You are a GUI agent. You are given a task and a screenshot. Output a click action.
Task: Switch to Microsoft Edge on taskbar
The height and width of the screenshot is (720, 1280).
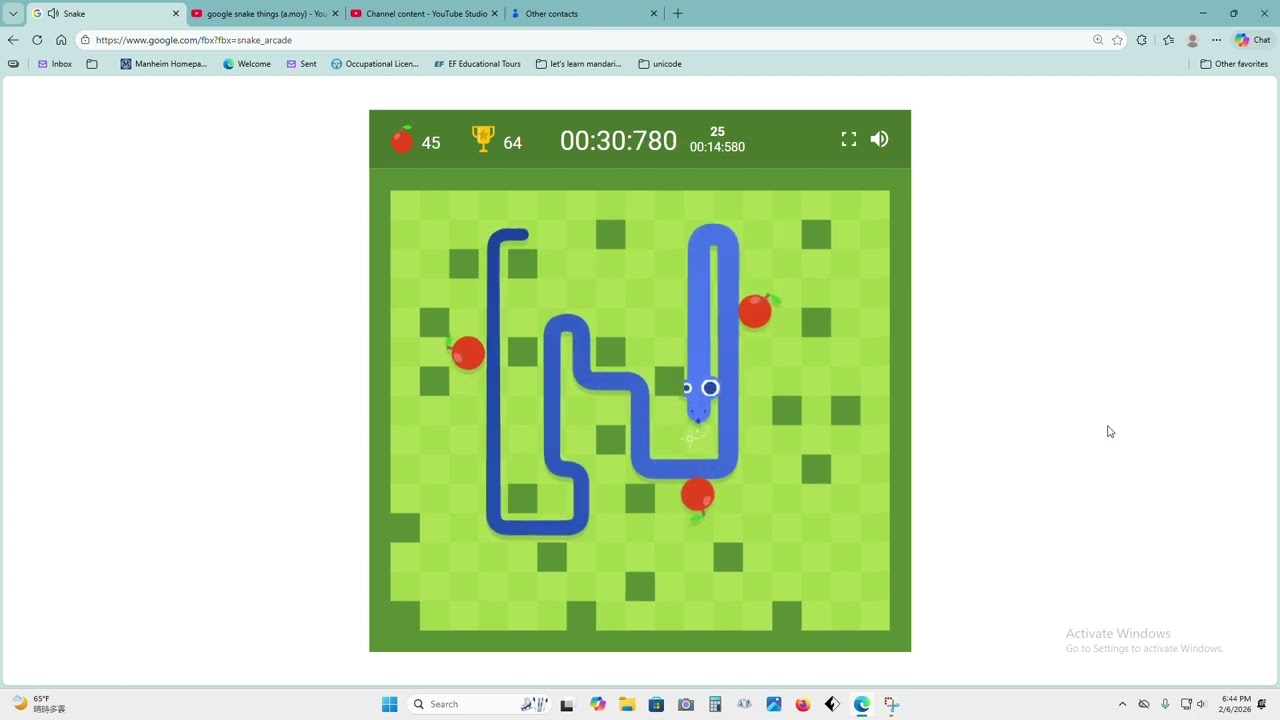[x=862, y=704]
